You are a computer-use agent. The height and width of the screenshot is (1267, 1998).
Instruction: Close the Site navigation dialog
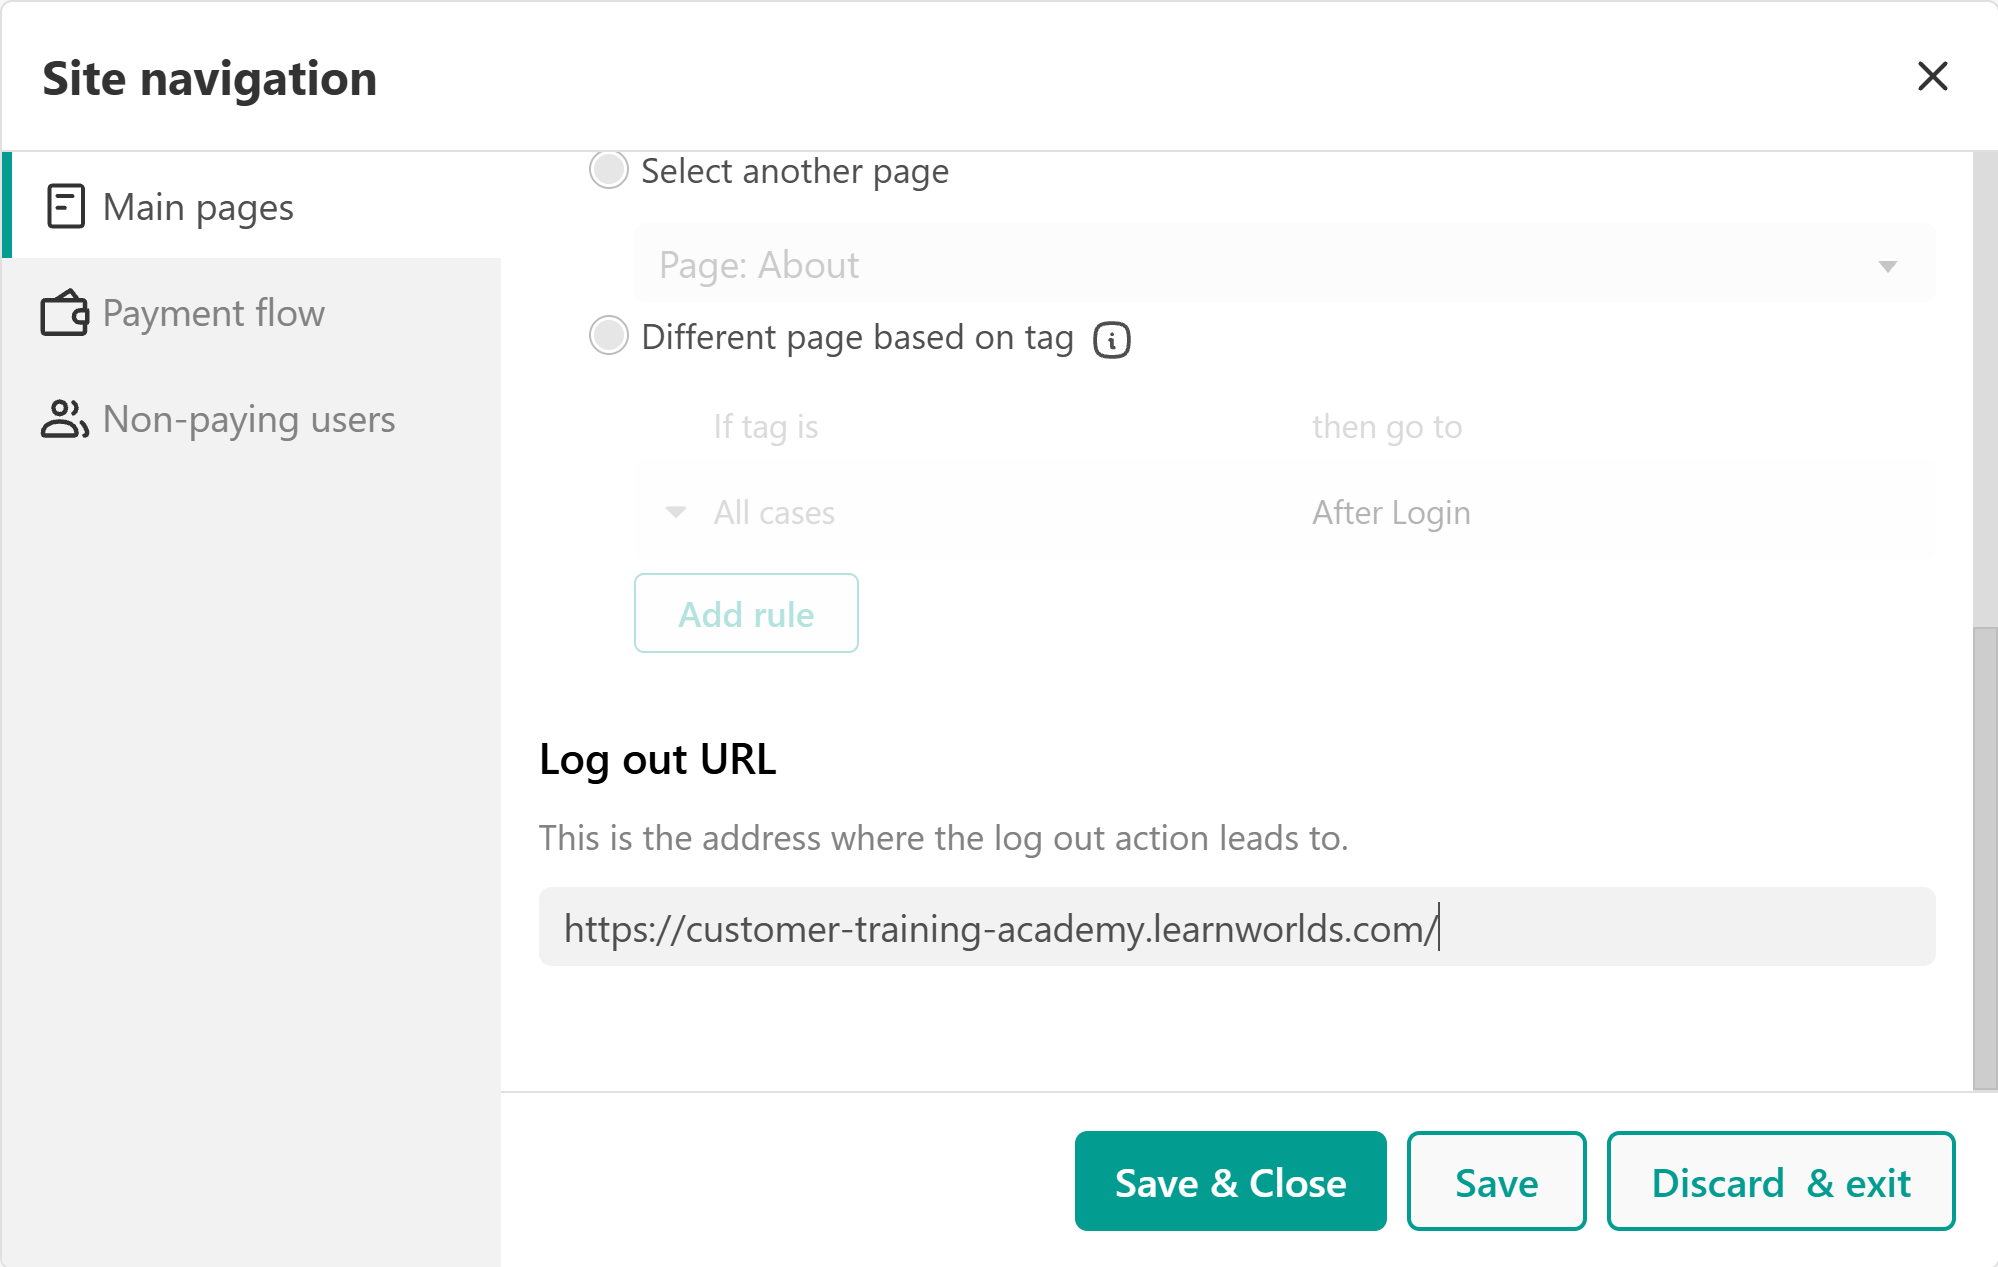click(x=1932, y=76)
